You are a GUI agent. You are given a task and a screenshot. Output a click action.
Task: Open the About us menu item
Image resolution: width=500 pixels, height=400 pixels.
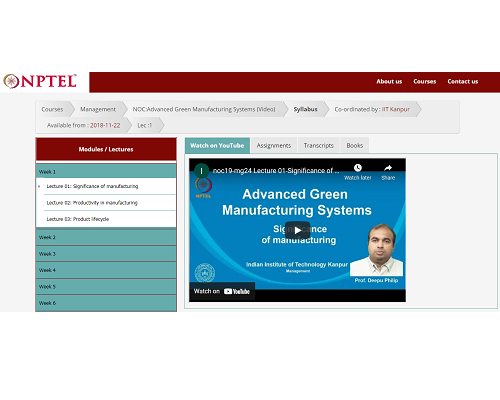click(389, 81)
